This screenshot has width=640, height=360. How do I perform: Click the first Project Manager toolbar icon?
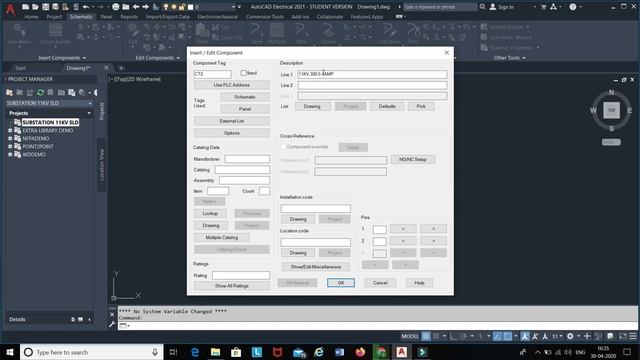pos(10,93)
